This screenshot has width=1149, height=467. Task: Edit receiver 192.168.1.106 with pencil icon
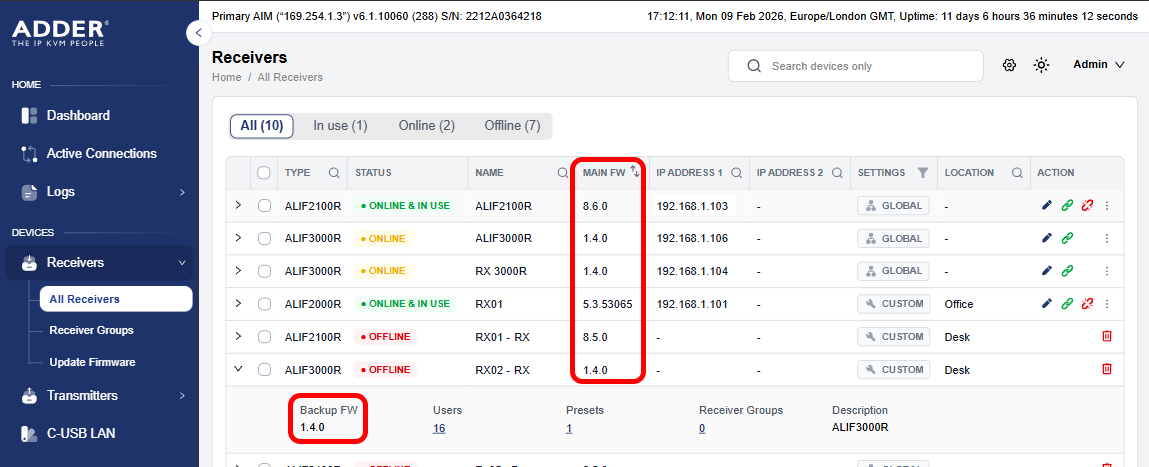tap(1047, 238)
